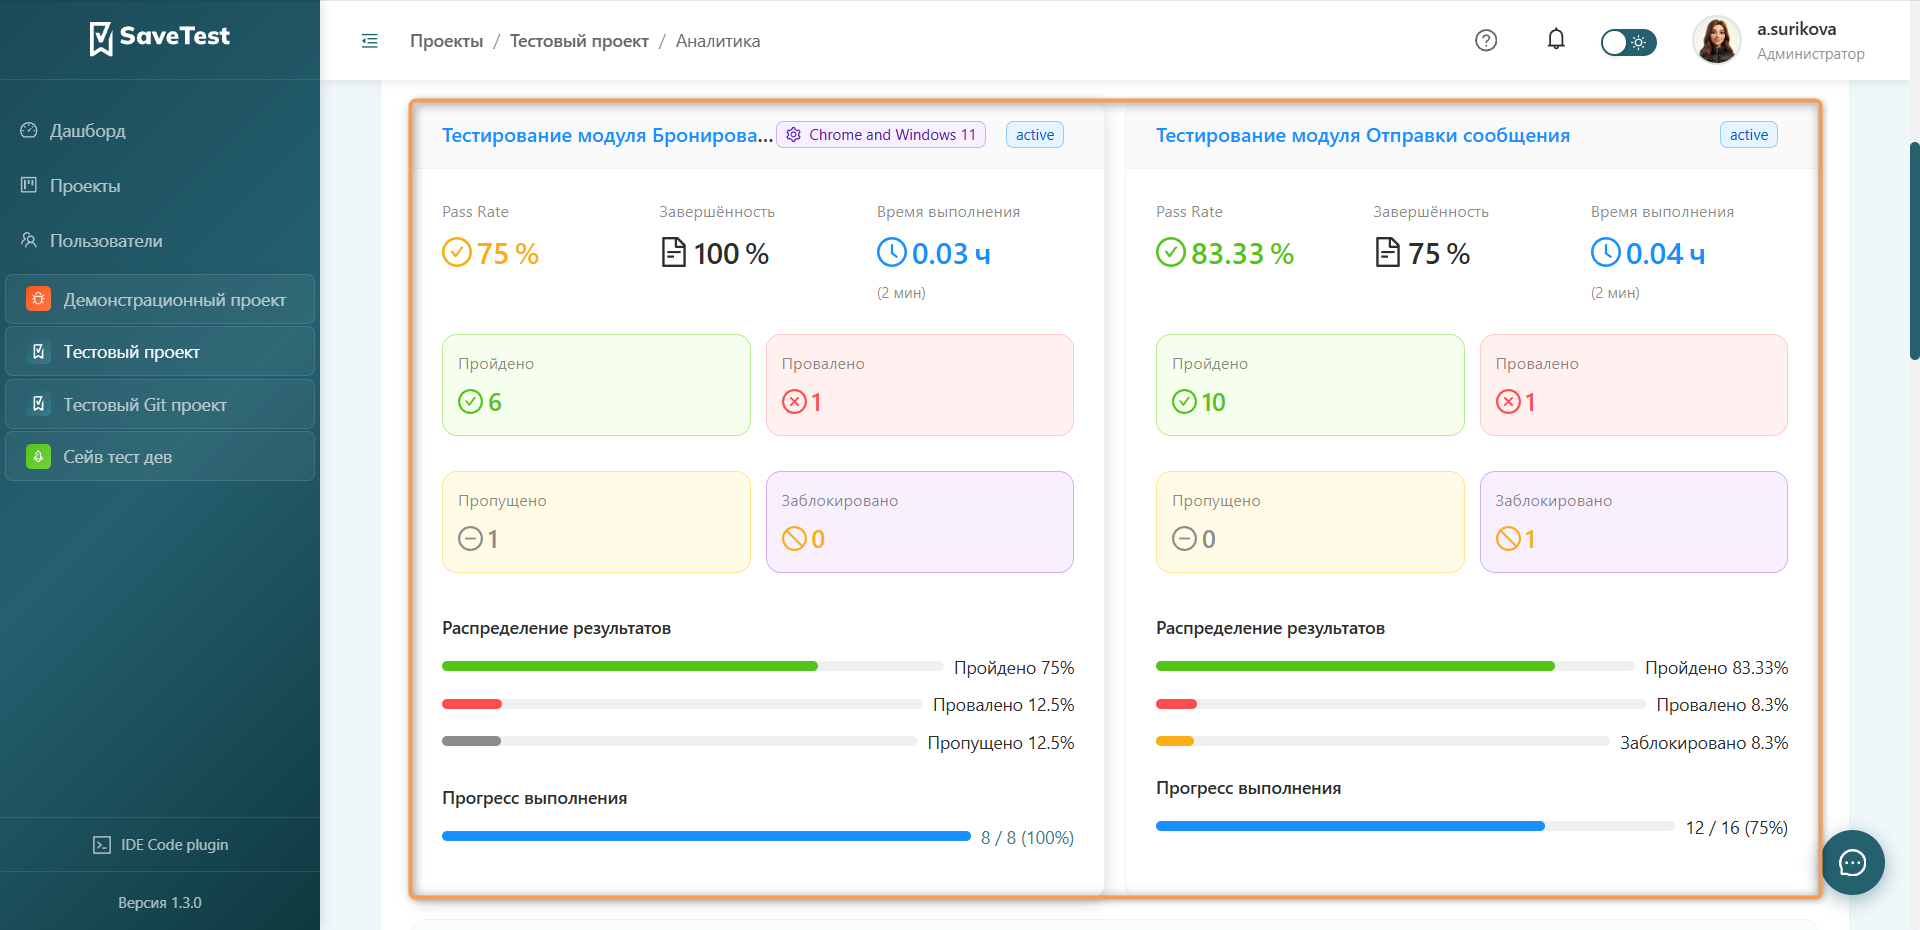Select the Провалено tile in Бронирование card
The width and height of the screenshot is (1920, 930).
[920, 385]
